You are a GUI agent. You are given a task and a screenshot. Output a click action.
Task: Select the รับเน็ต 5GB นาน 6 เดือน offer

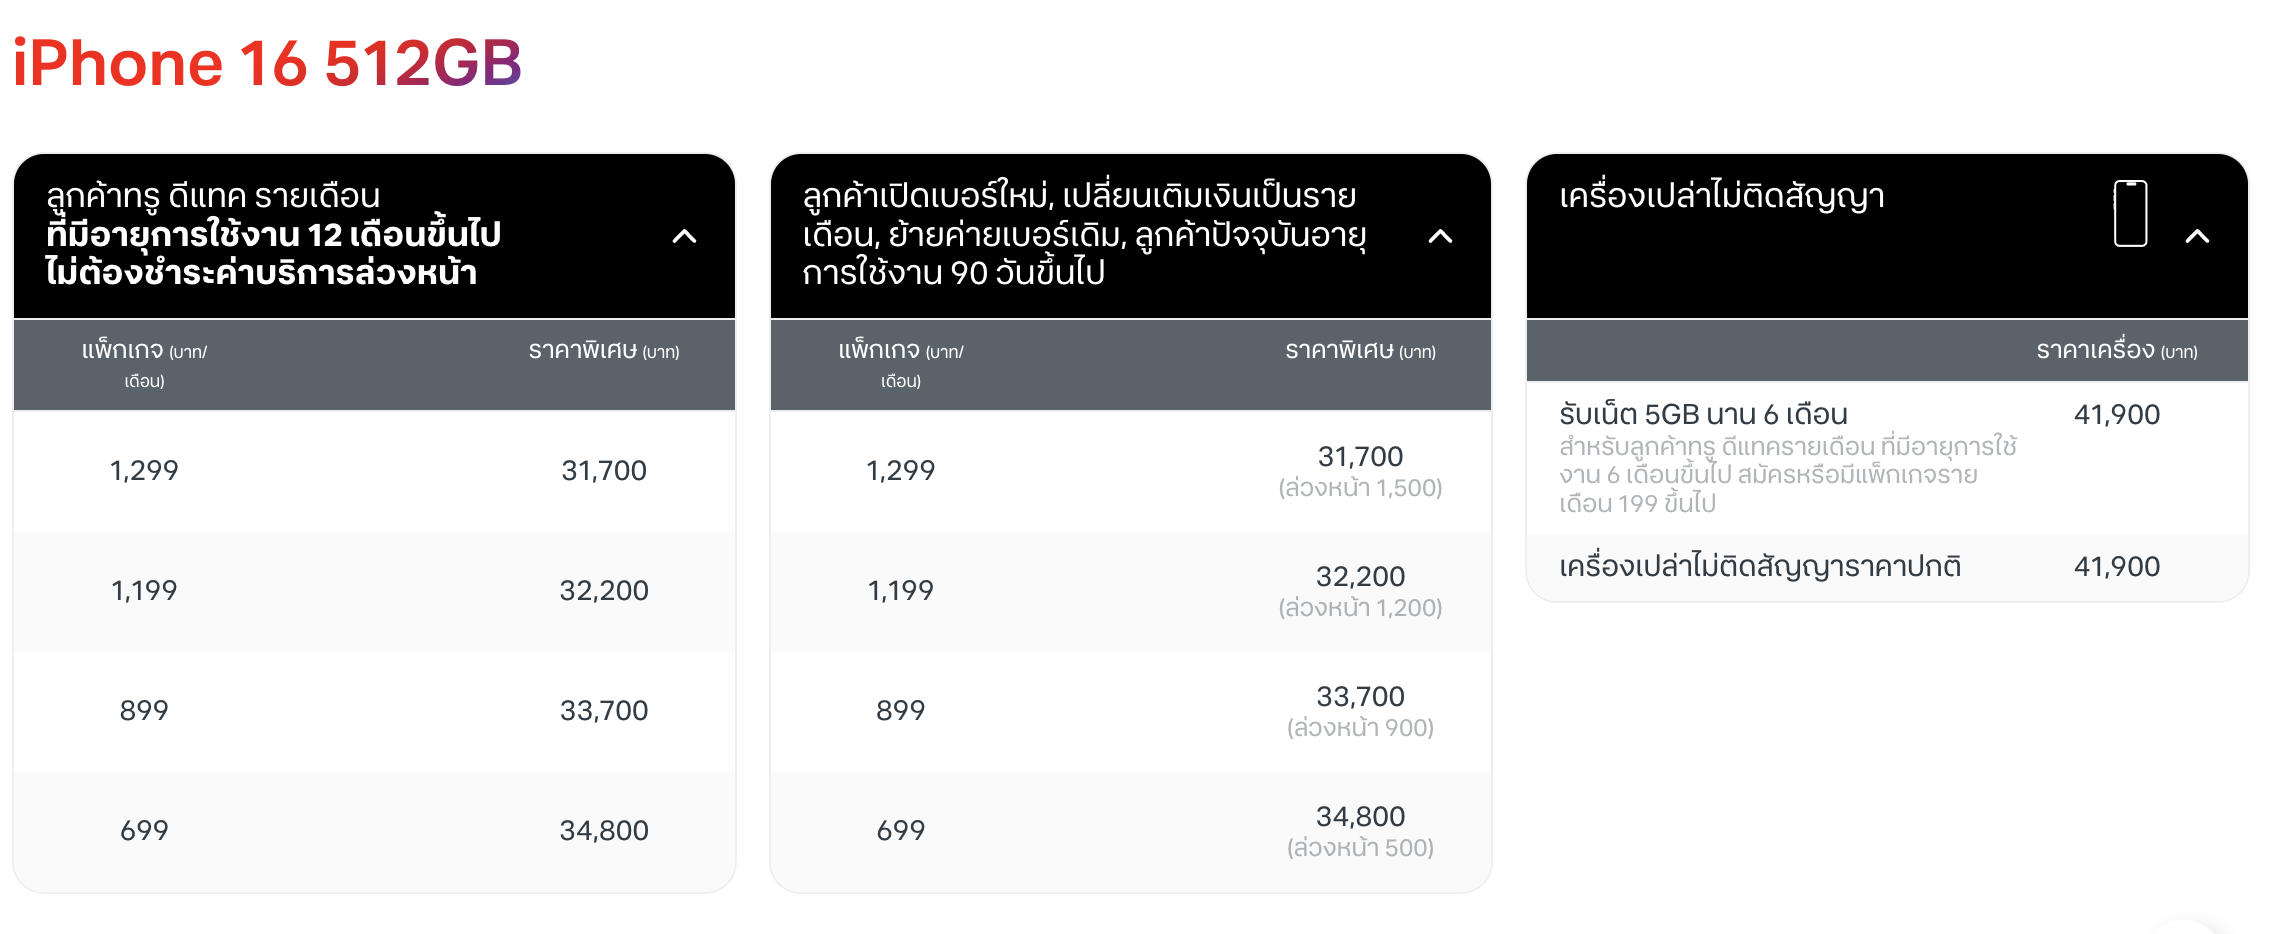click(1703, 414)
